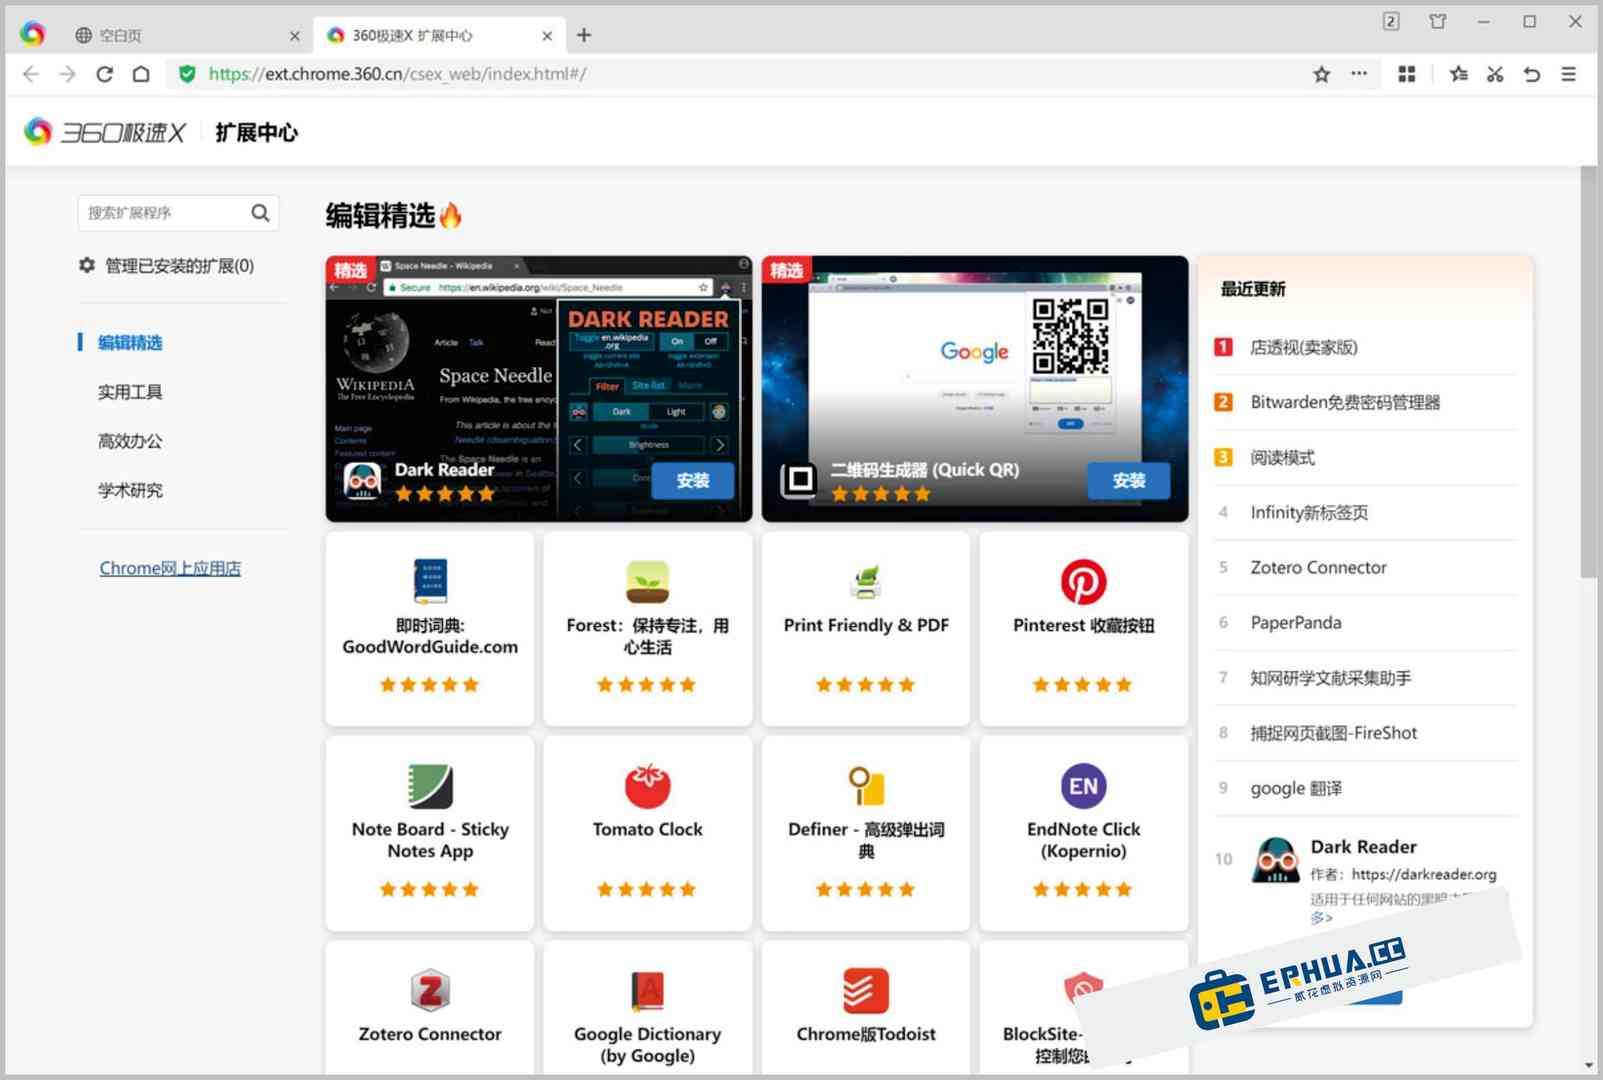Open the three-dots more options in address bar
Screen dimensions: 1603x1080
[x=1358, y=73]
